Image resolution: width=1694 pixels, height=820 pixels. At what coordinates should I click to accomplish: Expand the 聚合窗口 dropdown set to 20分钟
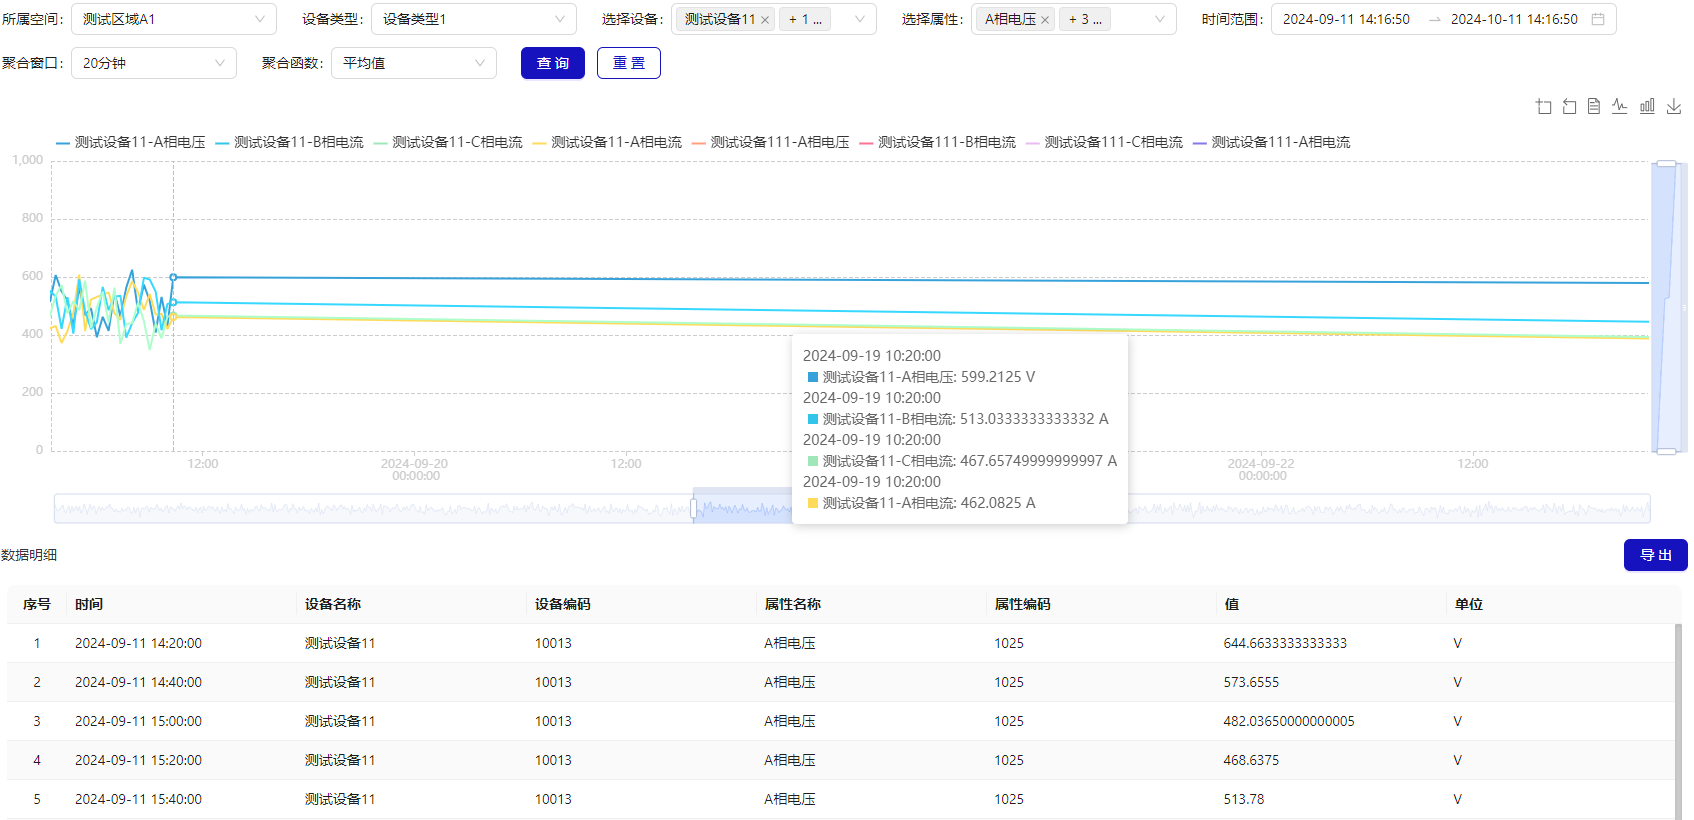[x=153, y=63]
